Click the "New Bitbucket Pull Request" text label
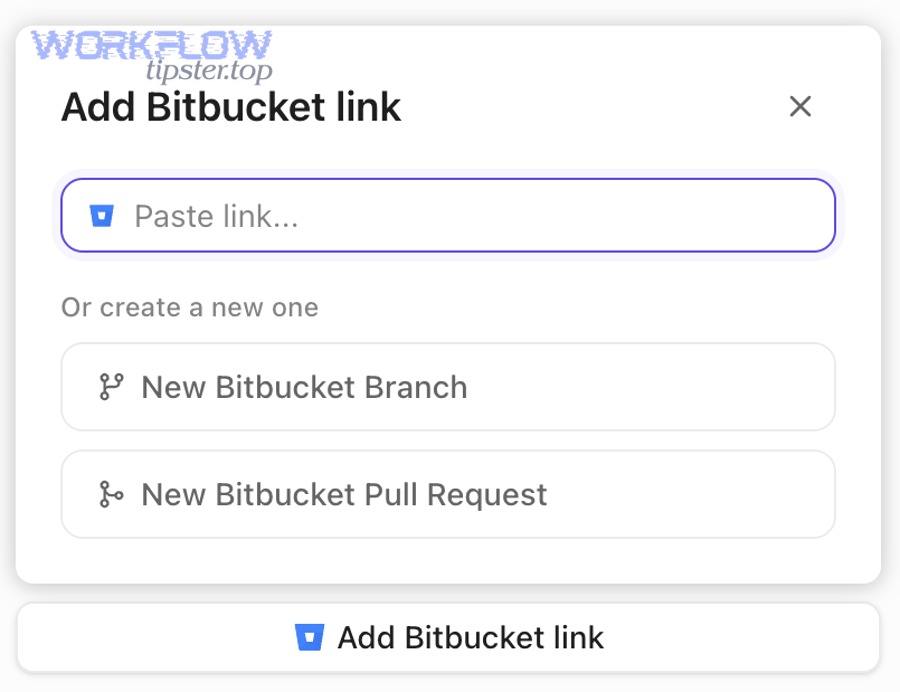The width and height of the screenshot is (900, 692). (344, 494)
